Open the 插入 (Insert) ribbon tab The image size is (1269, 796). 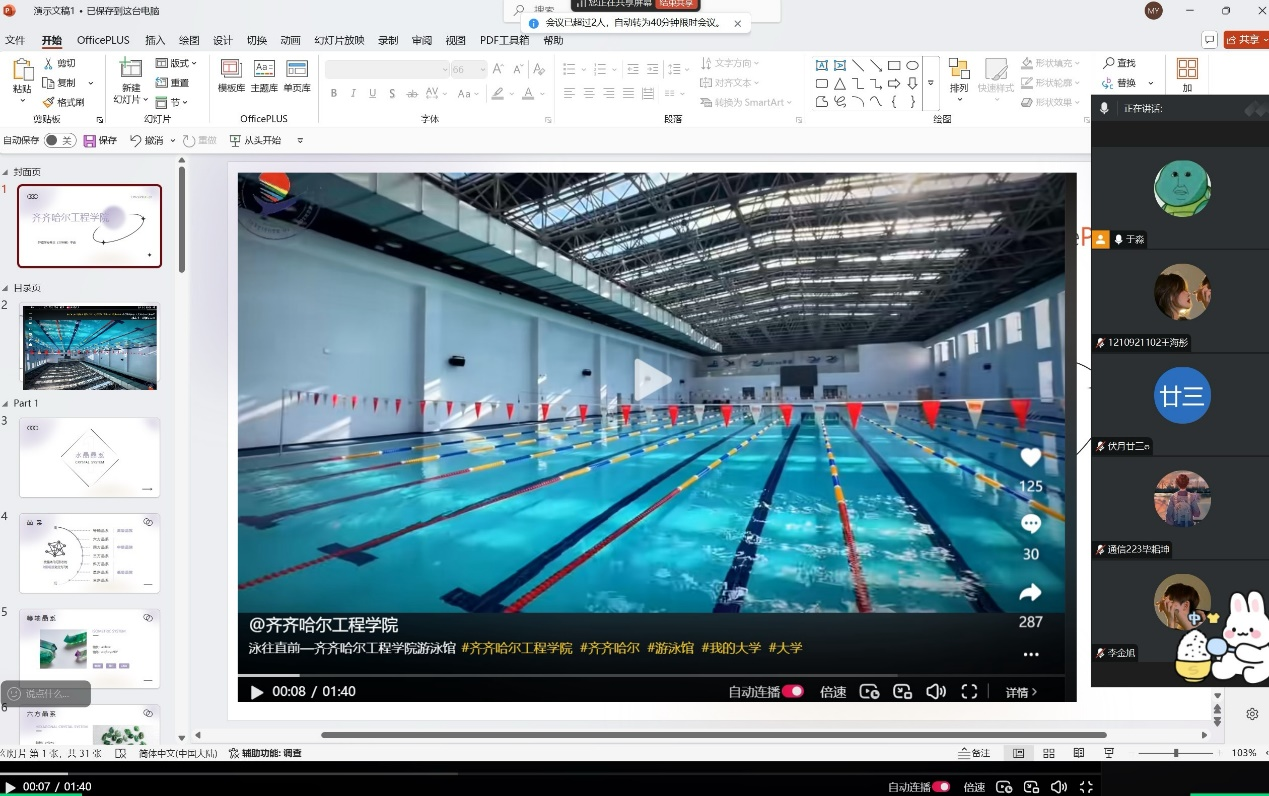tap(155, 40)
